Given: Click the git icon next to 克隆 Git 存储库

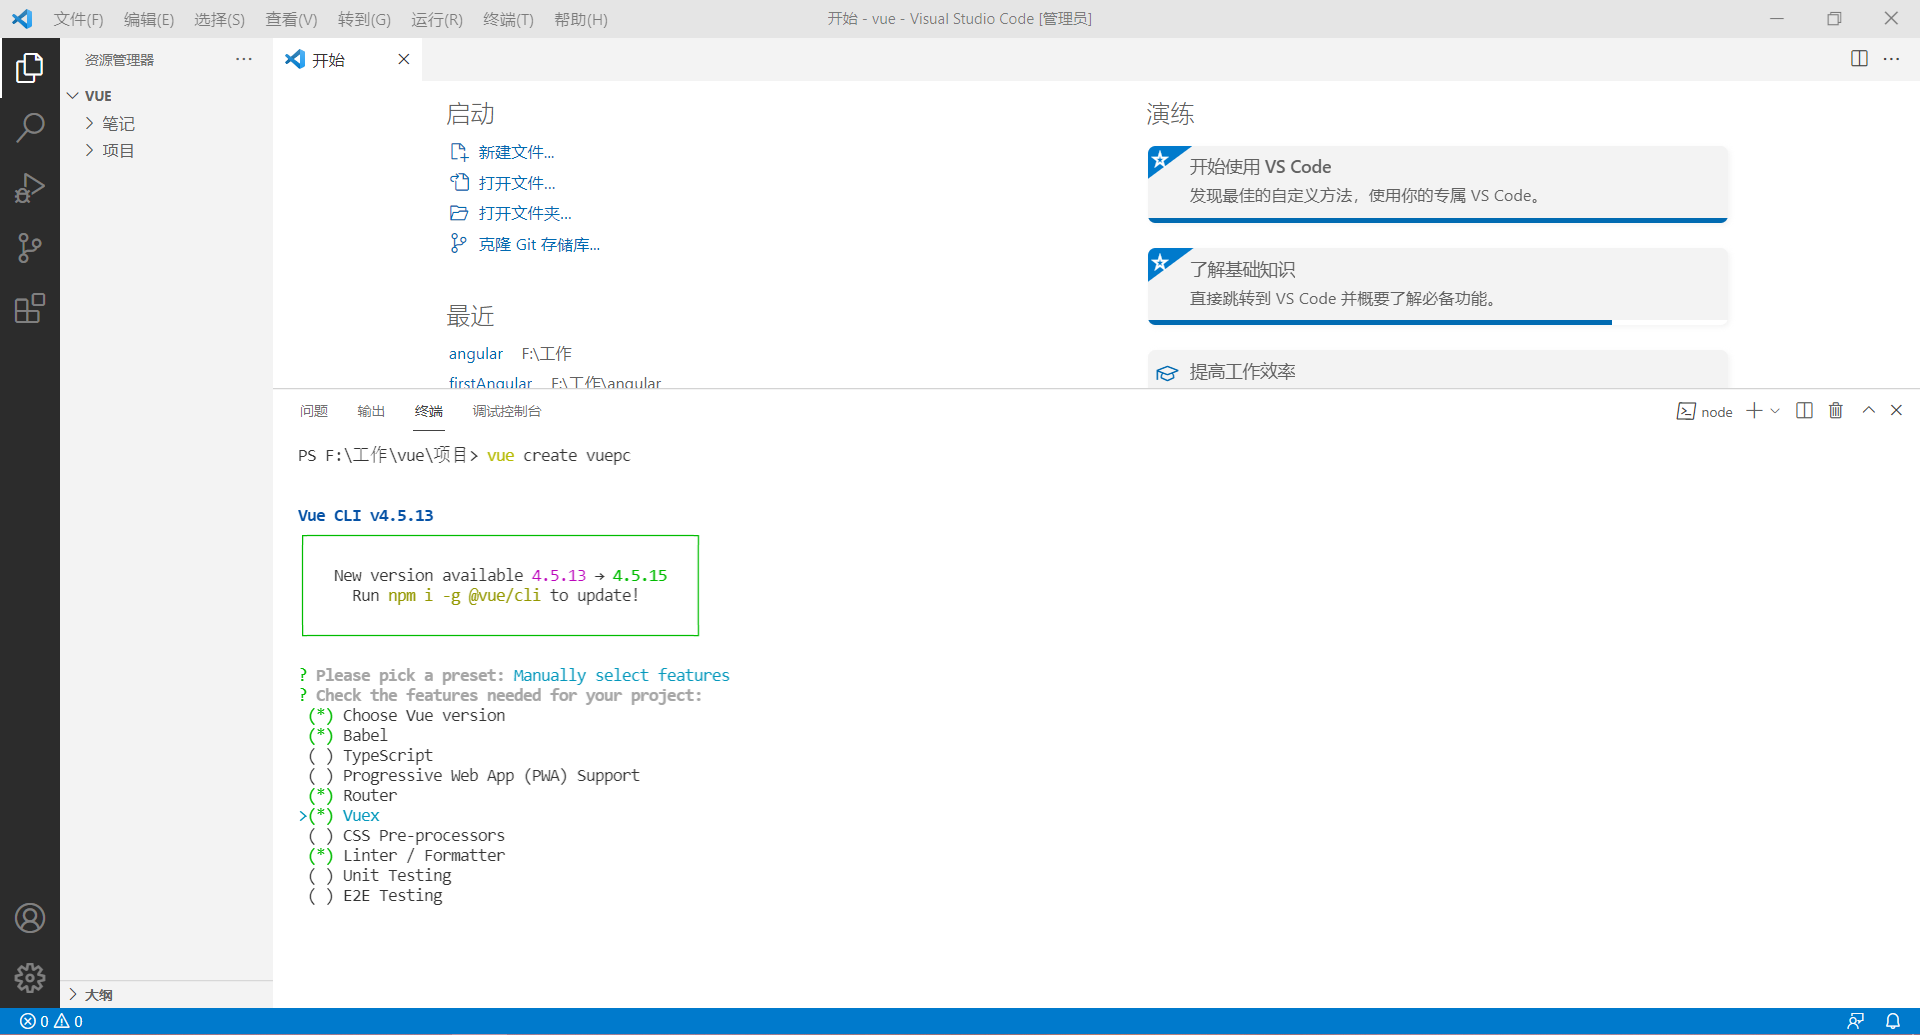Looking at the screenshot, I should pos(459,244).
